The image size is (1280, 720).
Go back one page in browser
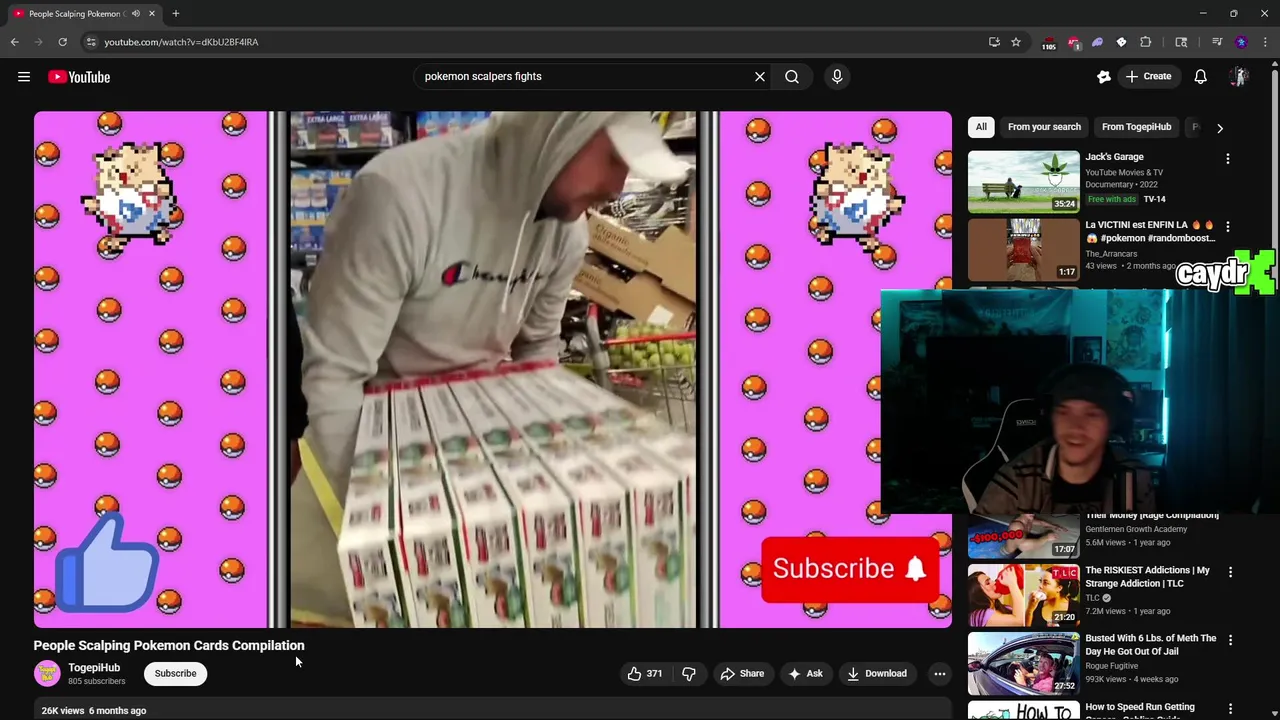15,42
